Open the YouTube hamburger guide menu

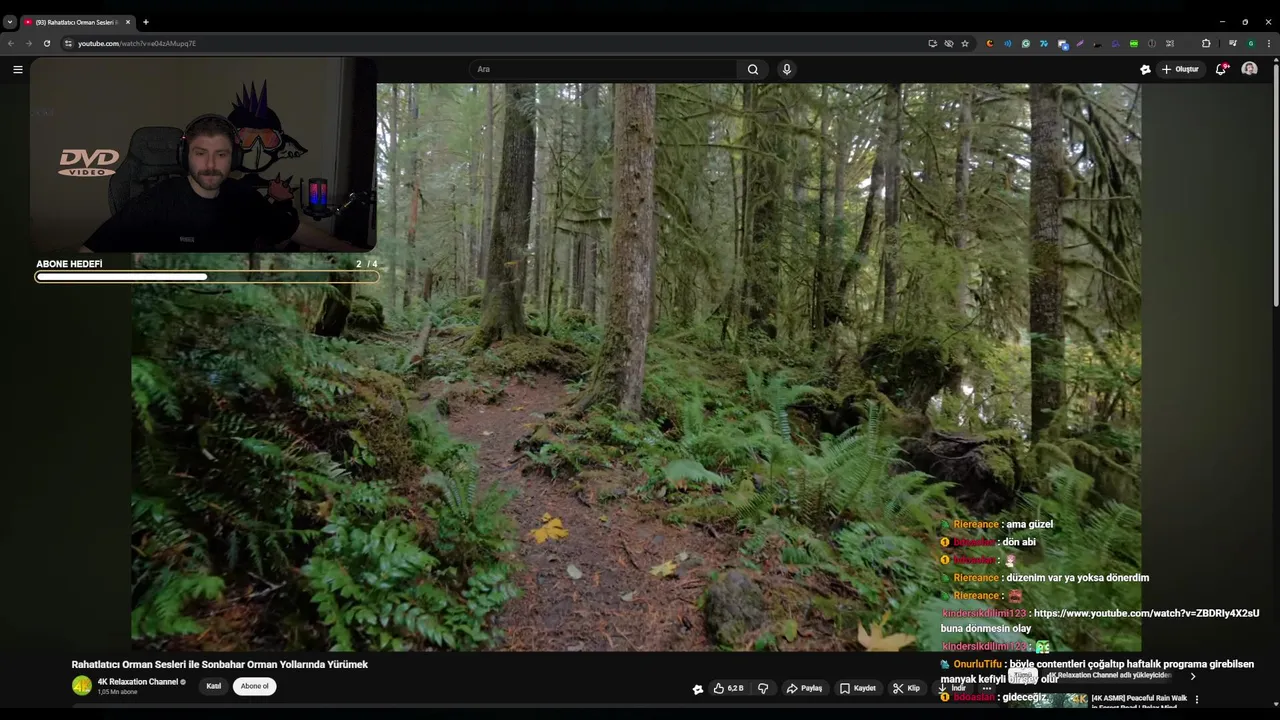pyautogui.click(x=17, y=69)
